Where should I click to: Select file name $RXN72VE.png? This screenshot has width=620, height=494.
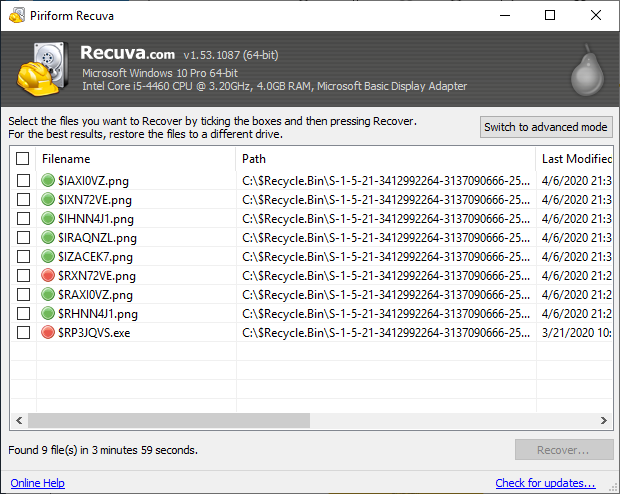click(97, 276)
